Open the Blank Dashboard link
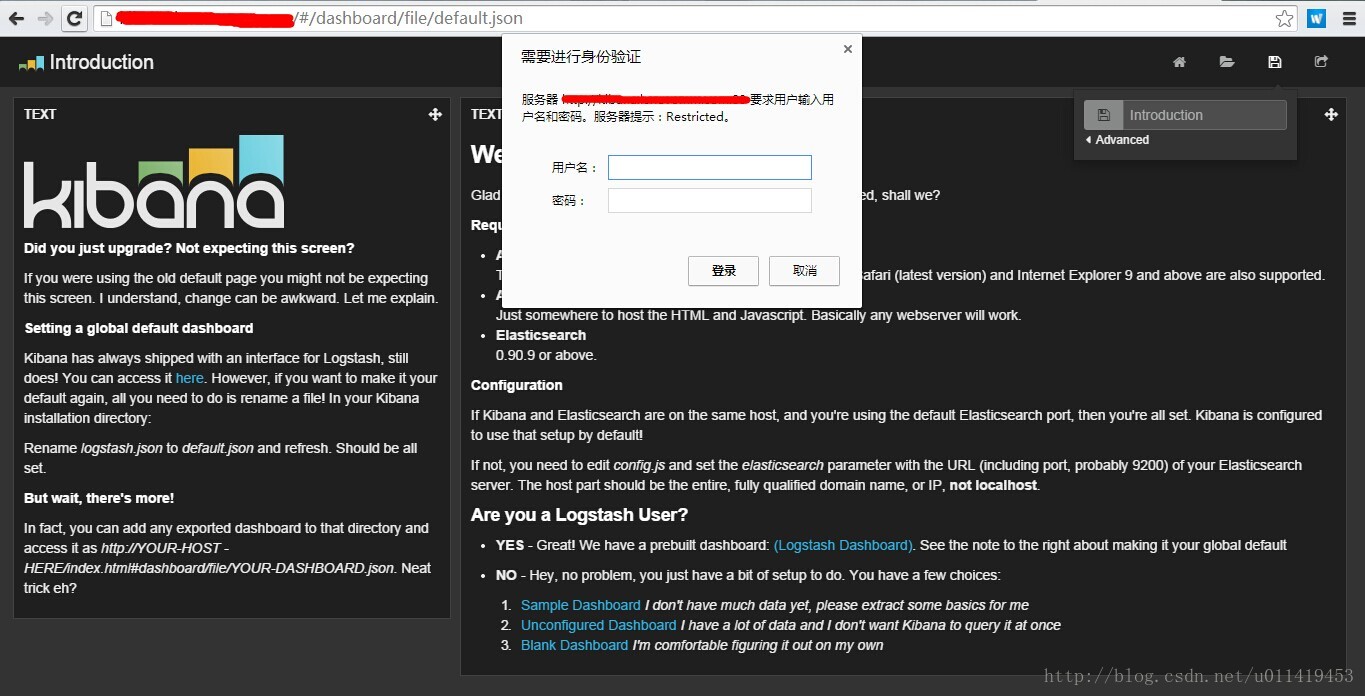The height and width of the screenshot is (696, 1365). pos(575,645)
